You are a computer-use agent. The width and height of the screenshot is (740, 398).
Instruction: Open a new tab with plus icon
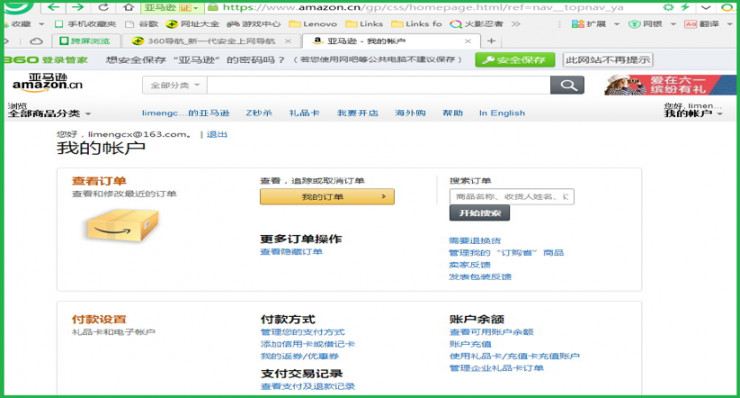tap(491, 41)
